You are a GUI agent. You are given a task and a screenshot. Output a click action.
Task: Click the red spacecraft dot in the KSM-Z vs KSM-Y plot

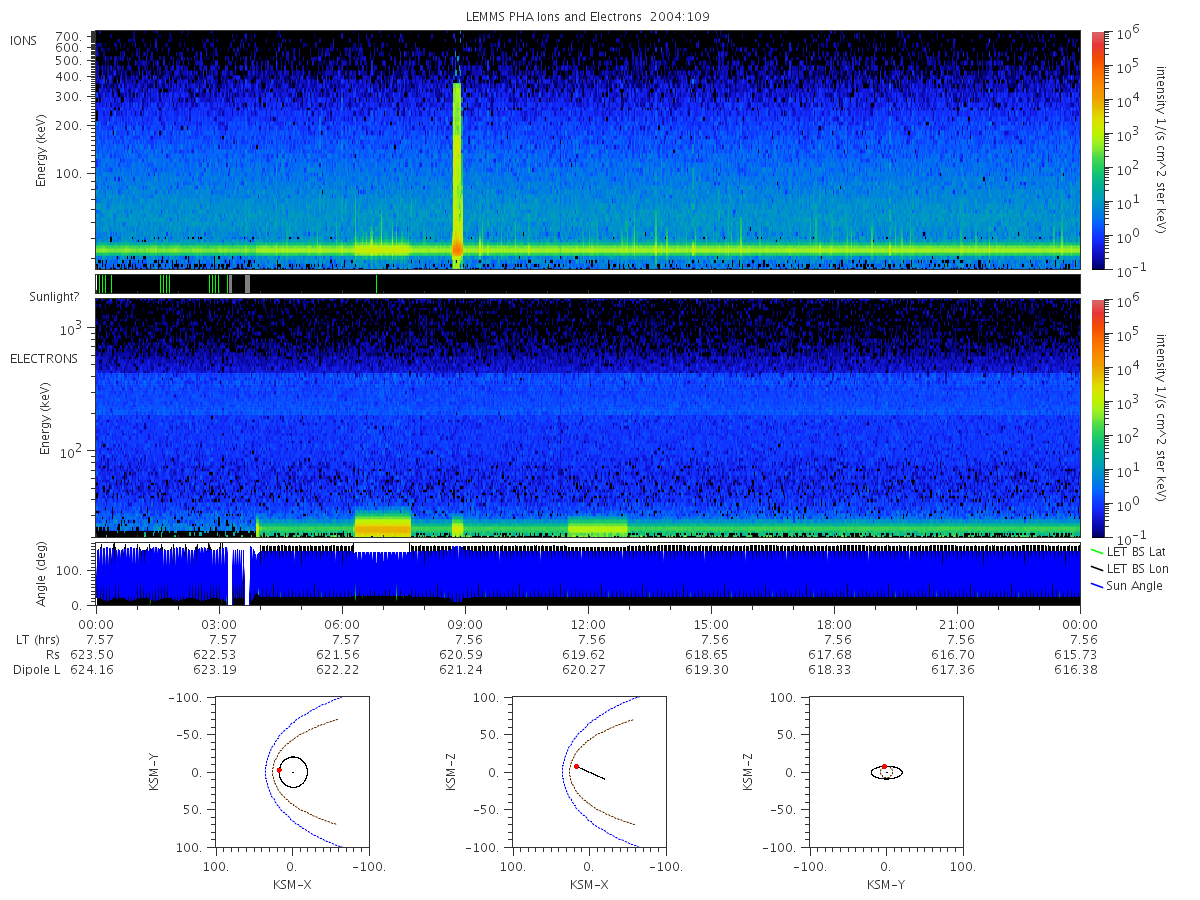[884, 766]
